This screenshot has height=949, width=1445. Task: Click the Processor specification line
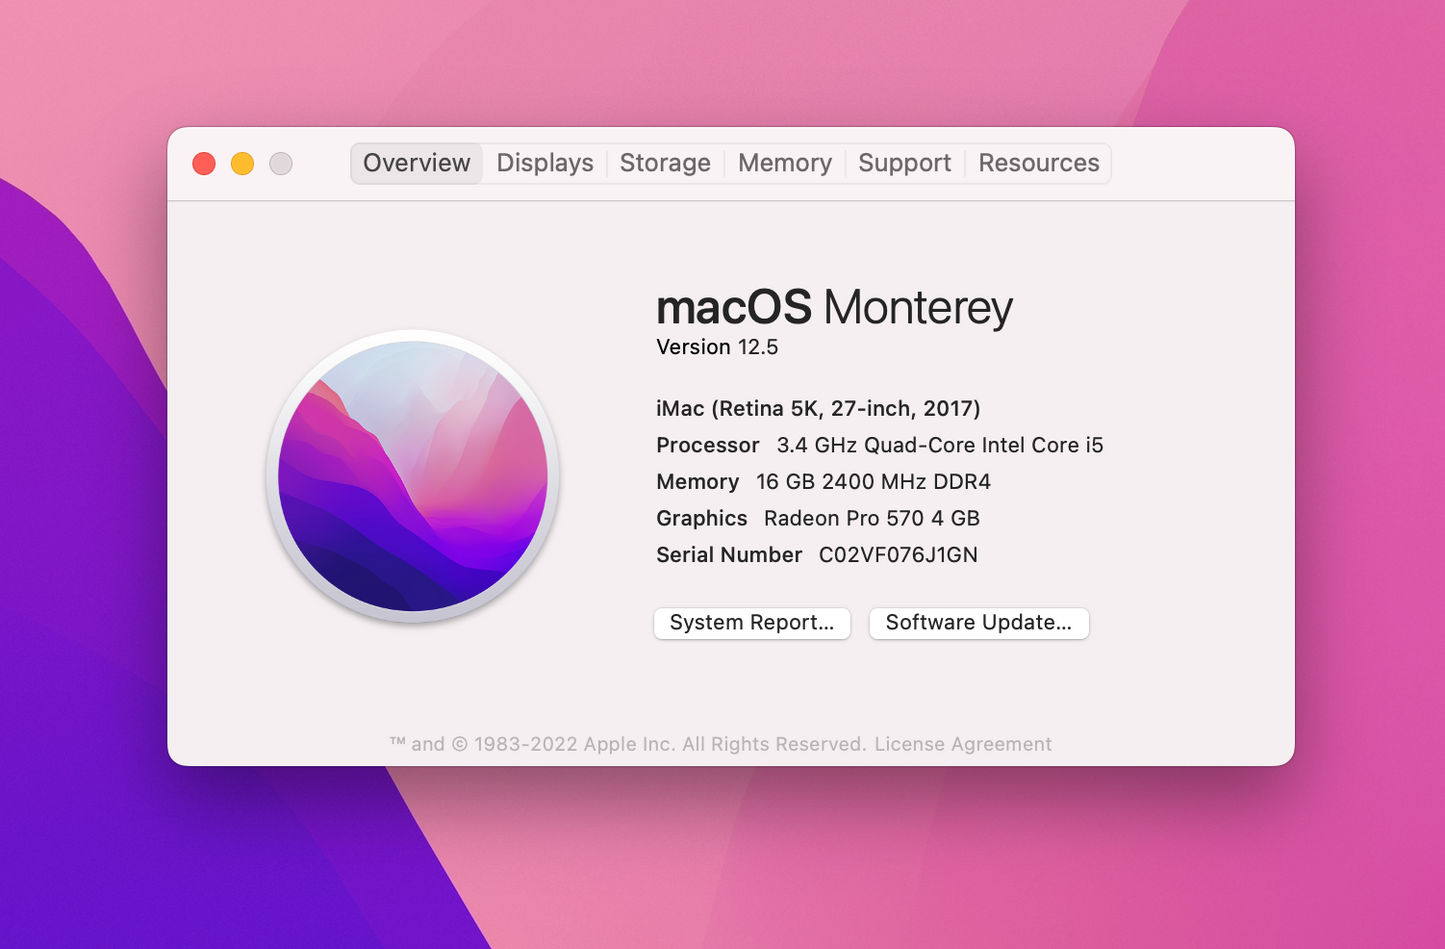point(879,445)
